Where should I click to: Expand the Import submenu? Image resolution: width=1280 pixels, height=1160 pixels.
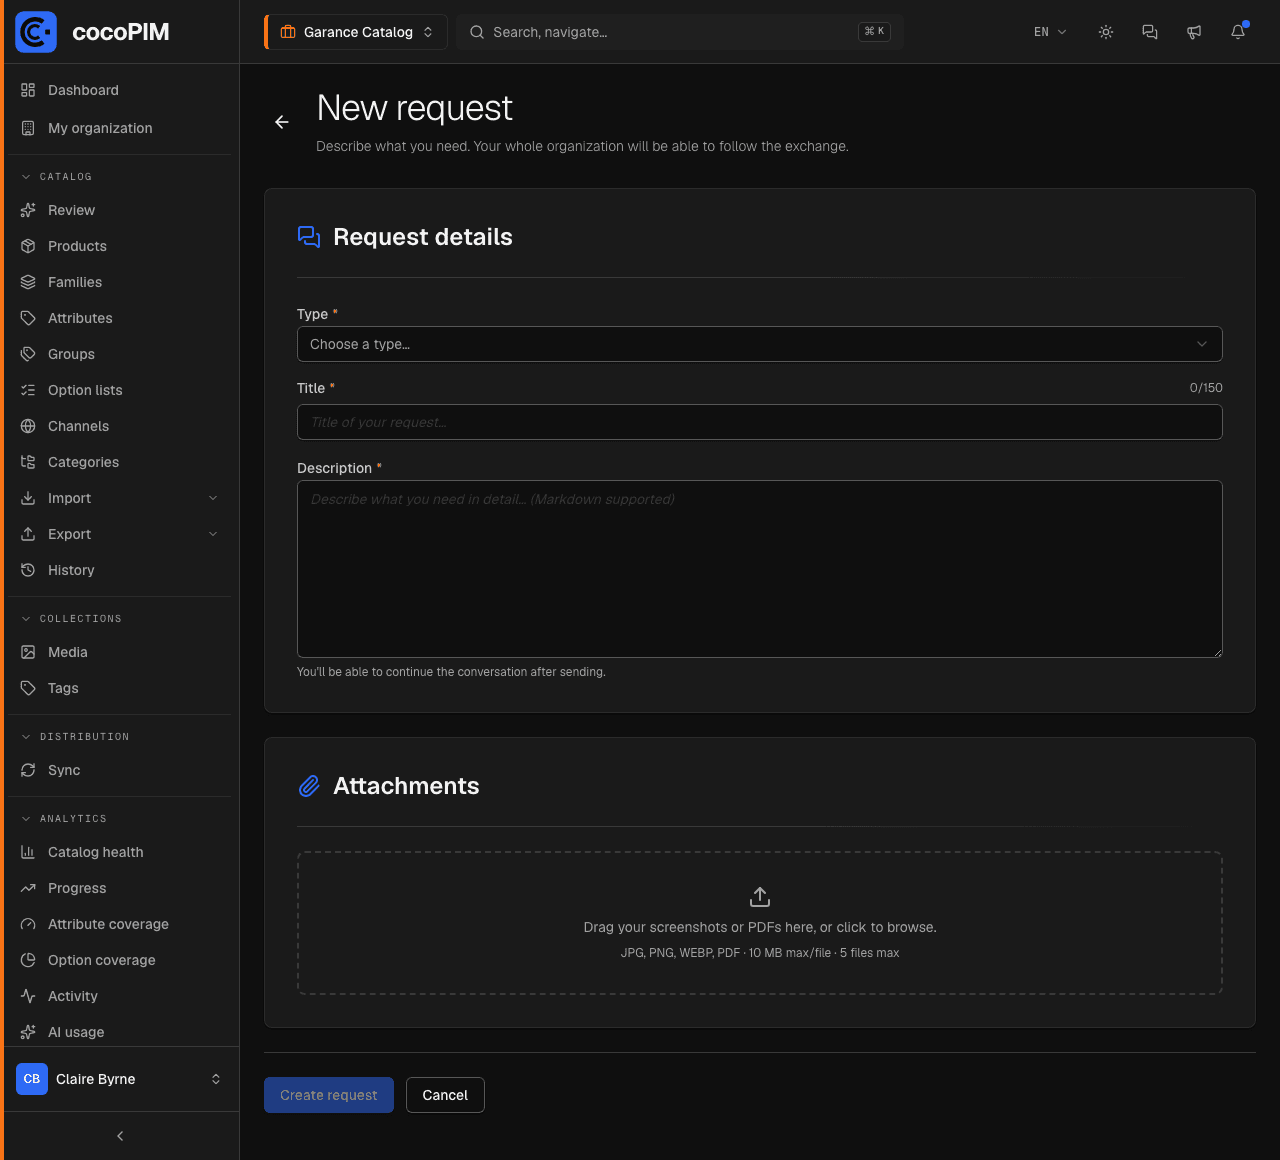119,498
